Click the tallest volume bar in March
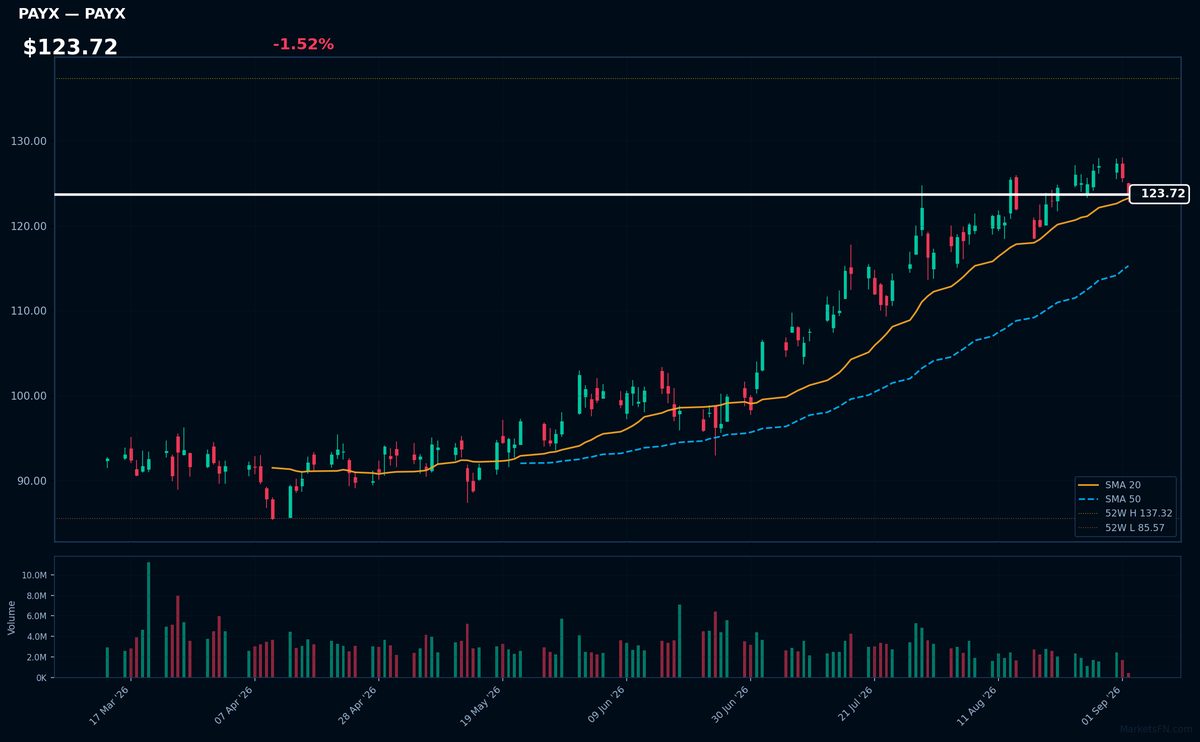Image resolution: width=1200 pixels, height=742 pixels. [148, 620]
